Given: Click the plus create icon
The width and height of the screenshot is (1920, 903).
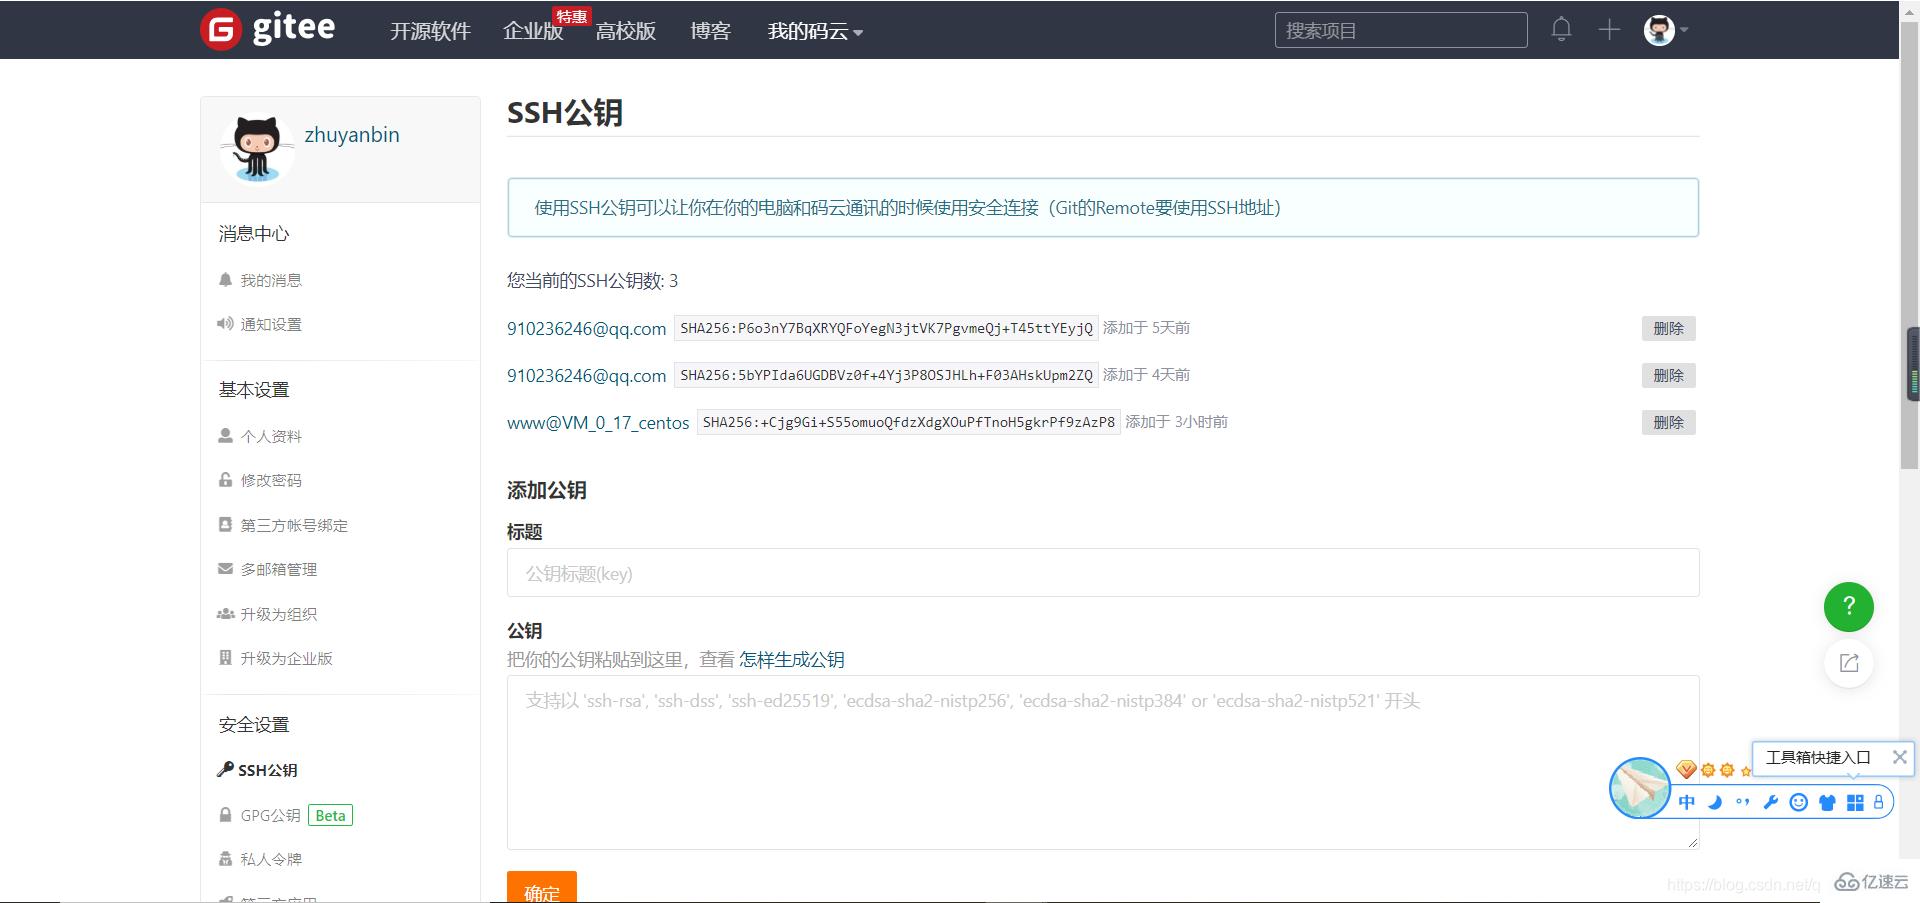Looking at the screenshot, I should point(1608,29).
